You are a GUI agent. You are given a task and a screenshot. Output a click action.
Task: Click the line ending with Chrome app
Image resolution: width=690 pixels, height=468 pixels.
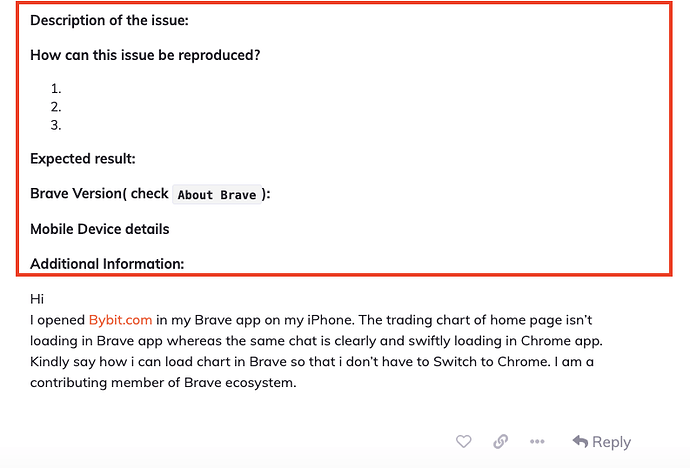tap(316, 341)
